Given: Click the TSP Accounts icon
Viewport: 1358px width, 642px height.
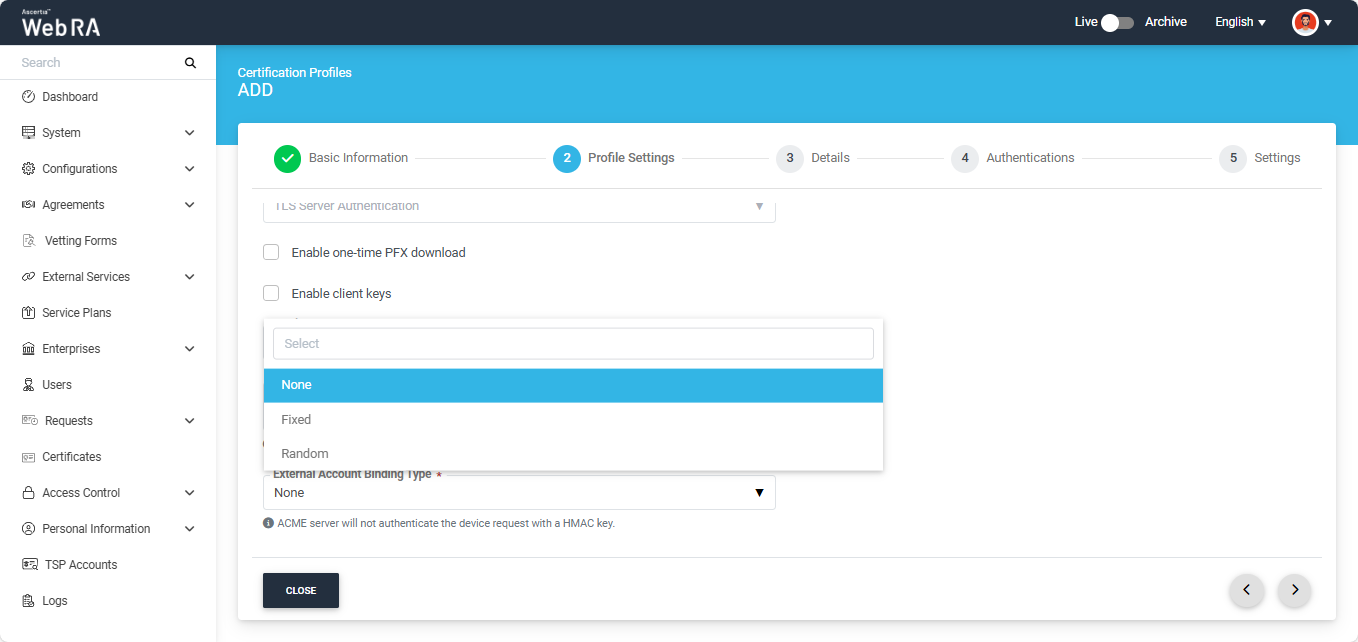Looking at the screenshot, I should 29,565.
